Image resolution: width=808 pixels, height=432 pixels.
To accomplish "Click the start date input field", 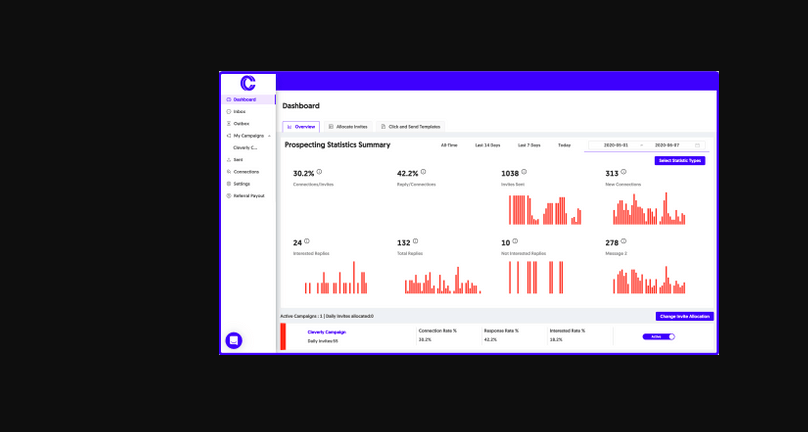I will [615, 145].
